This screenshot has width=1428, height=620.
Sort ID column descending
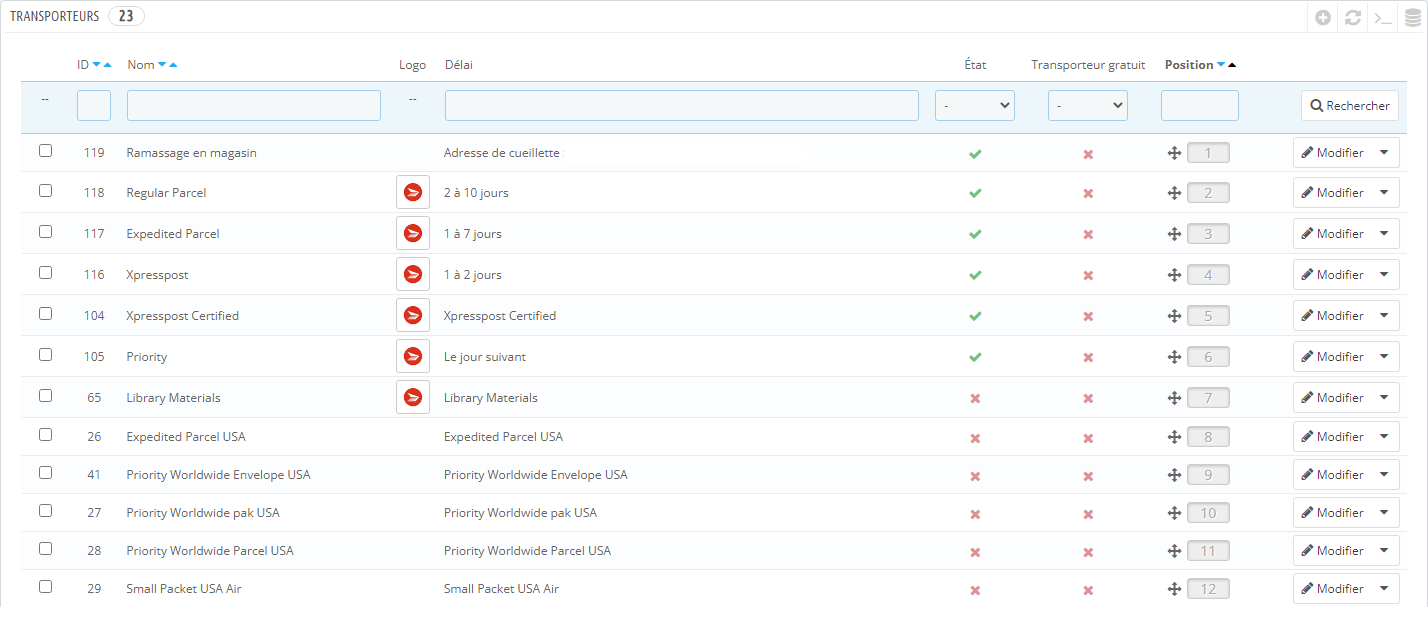coord(96,65)
